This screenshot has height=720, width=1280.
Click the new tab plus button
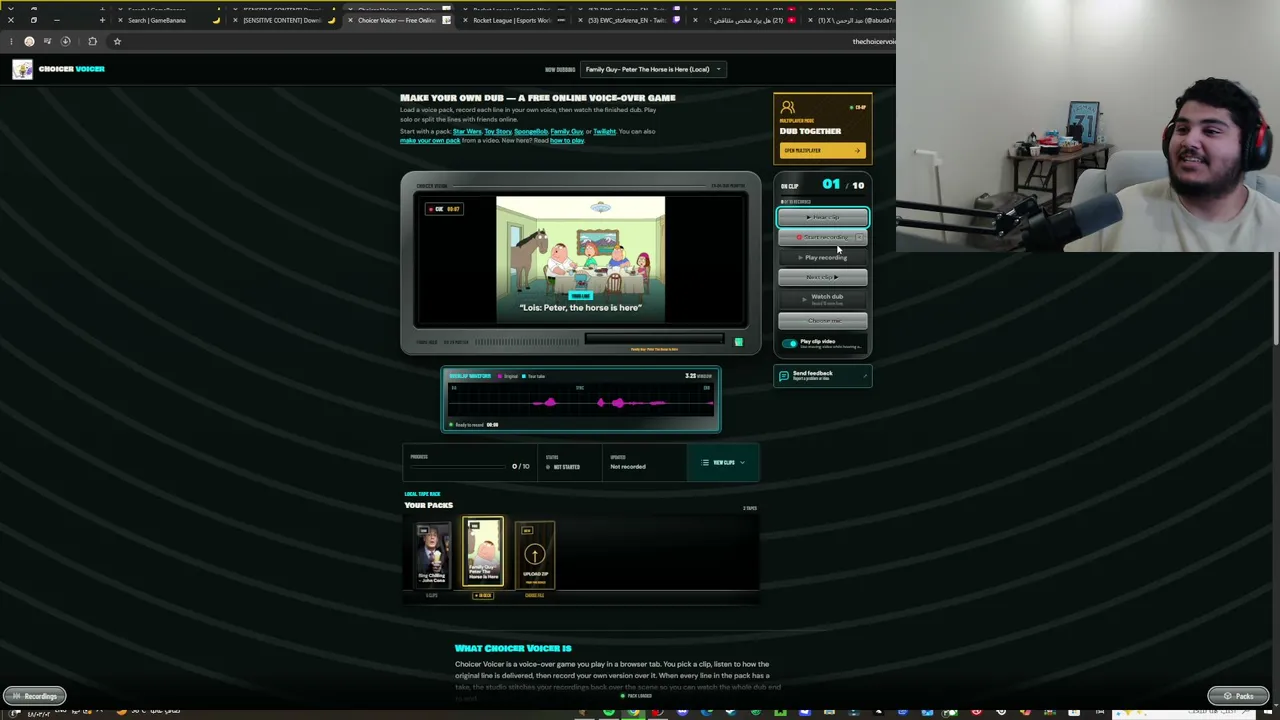coord(102,20)
